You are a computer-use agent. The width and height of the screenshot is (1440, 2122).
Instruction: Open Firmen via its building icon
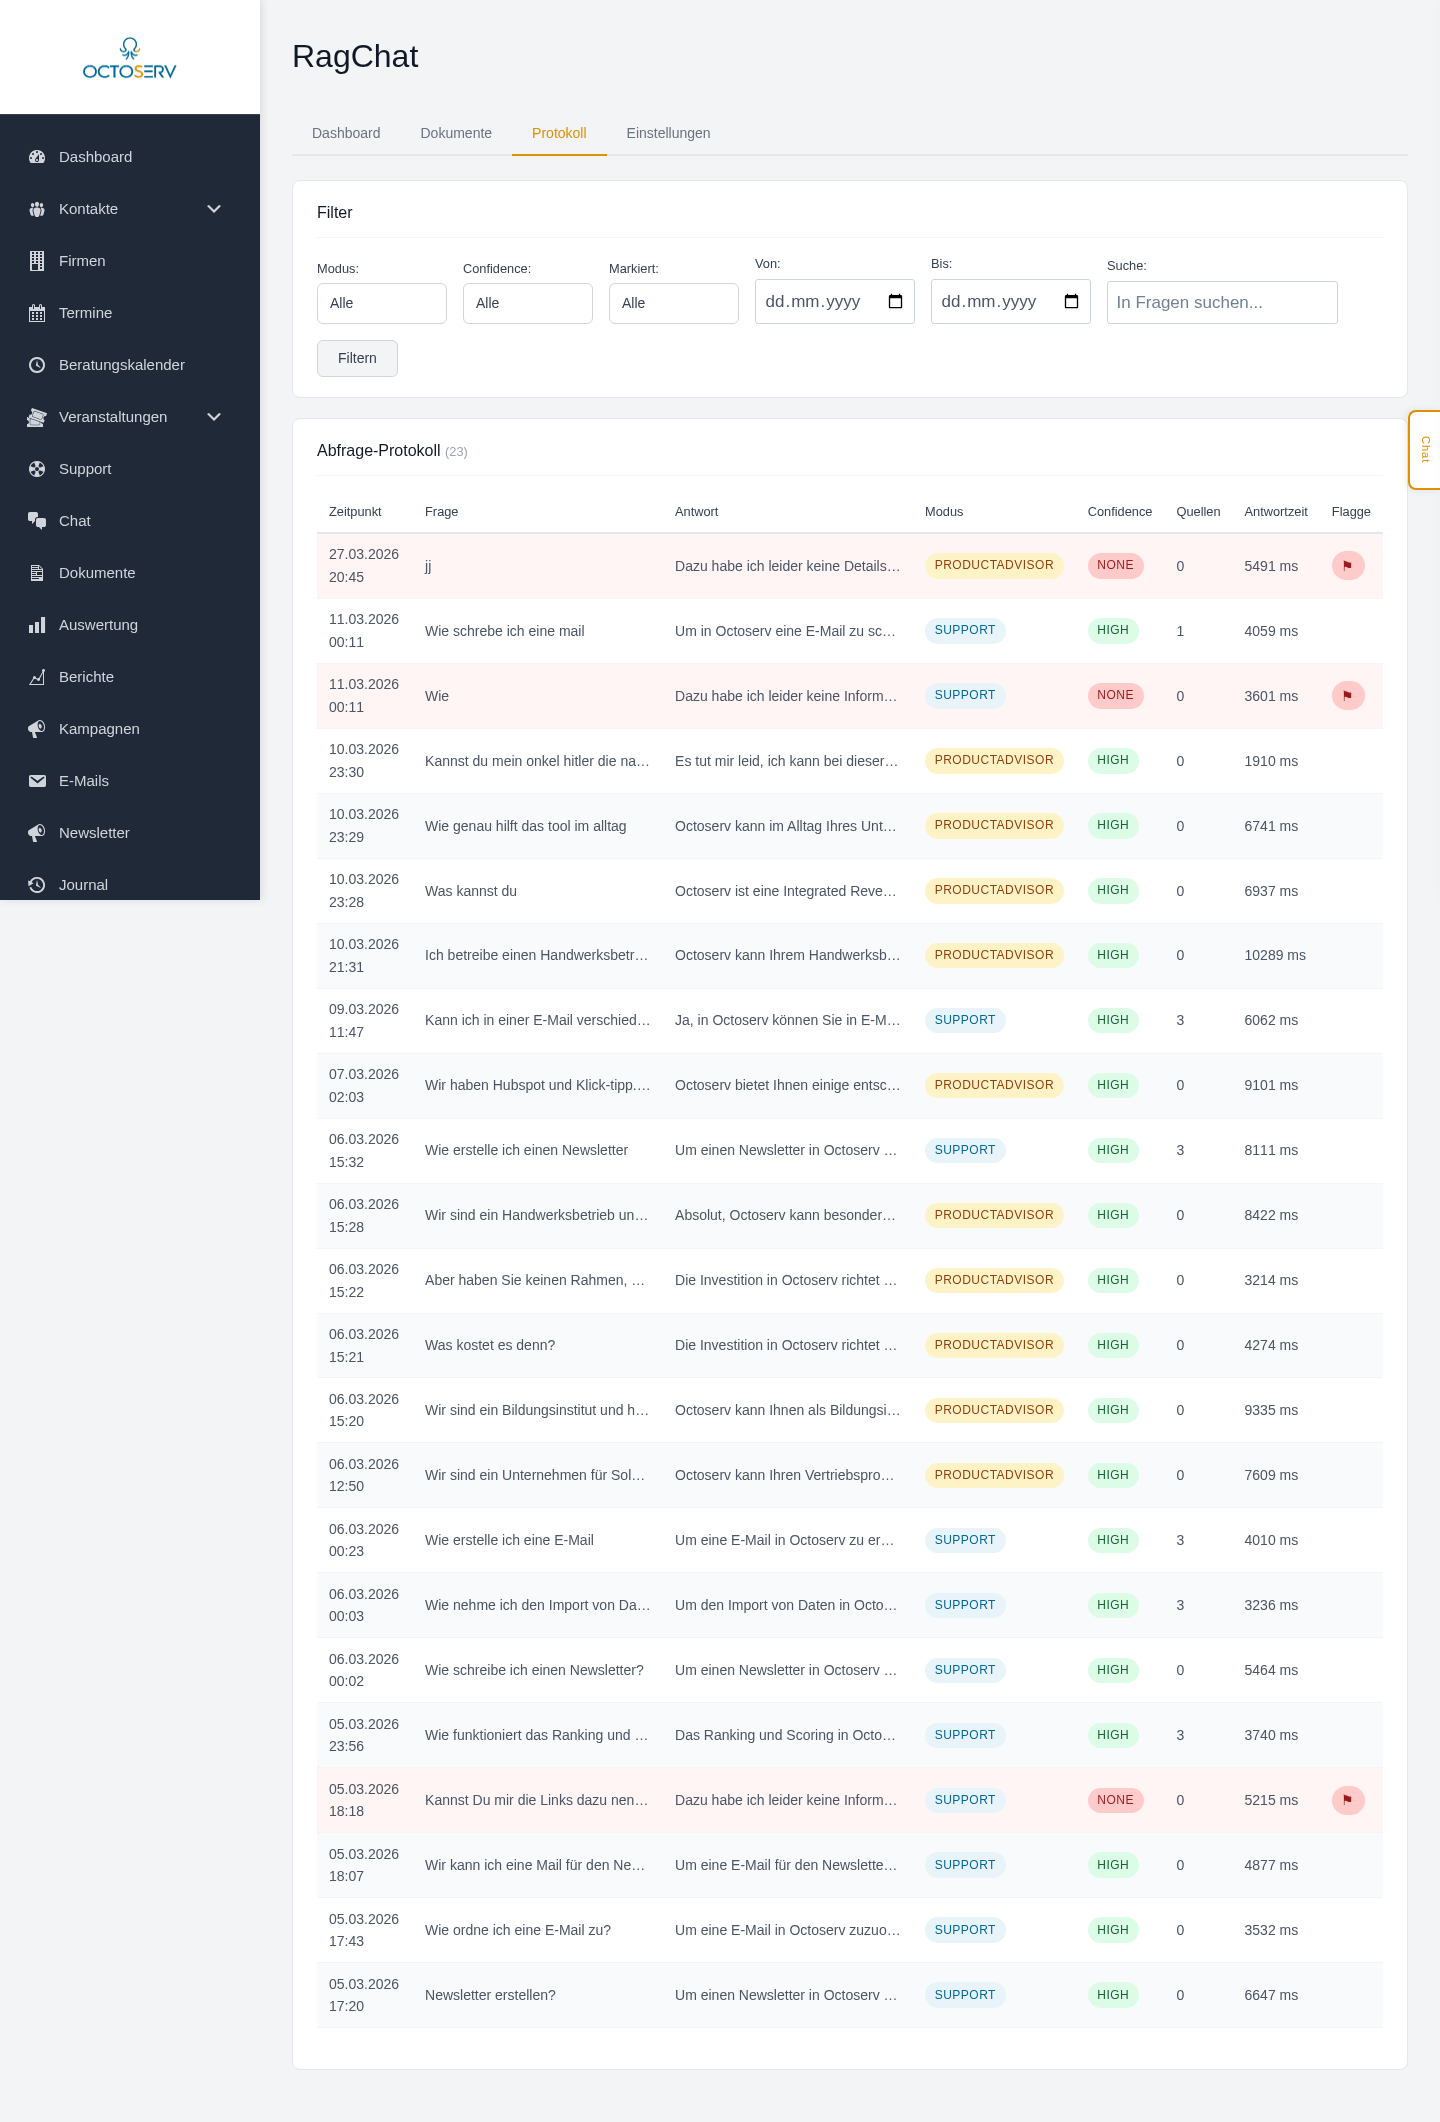point(37,261)
